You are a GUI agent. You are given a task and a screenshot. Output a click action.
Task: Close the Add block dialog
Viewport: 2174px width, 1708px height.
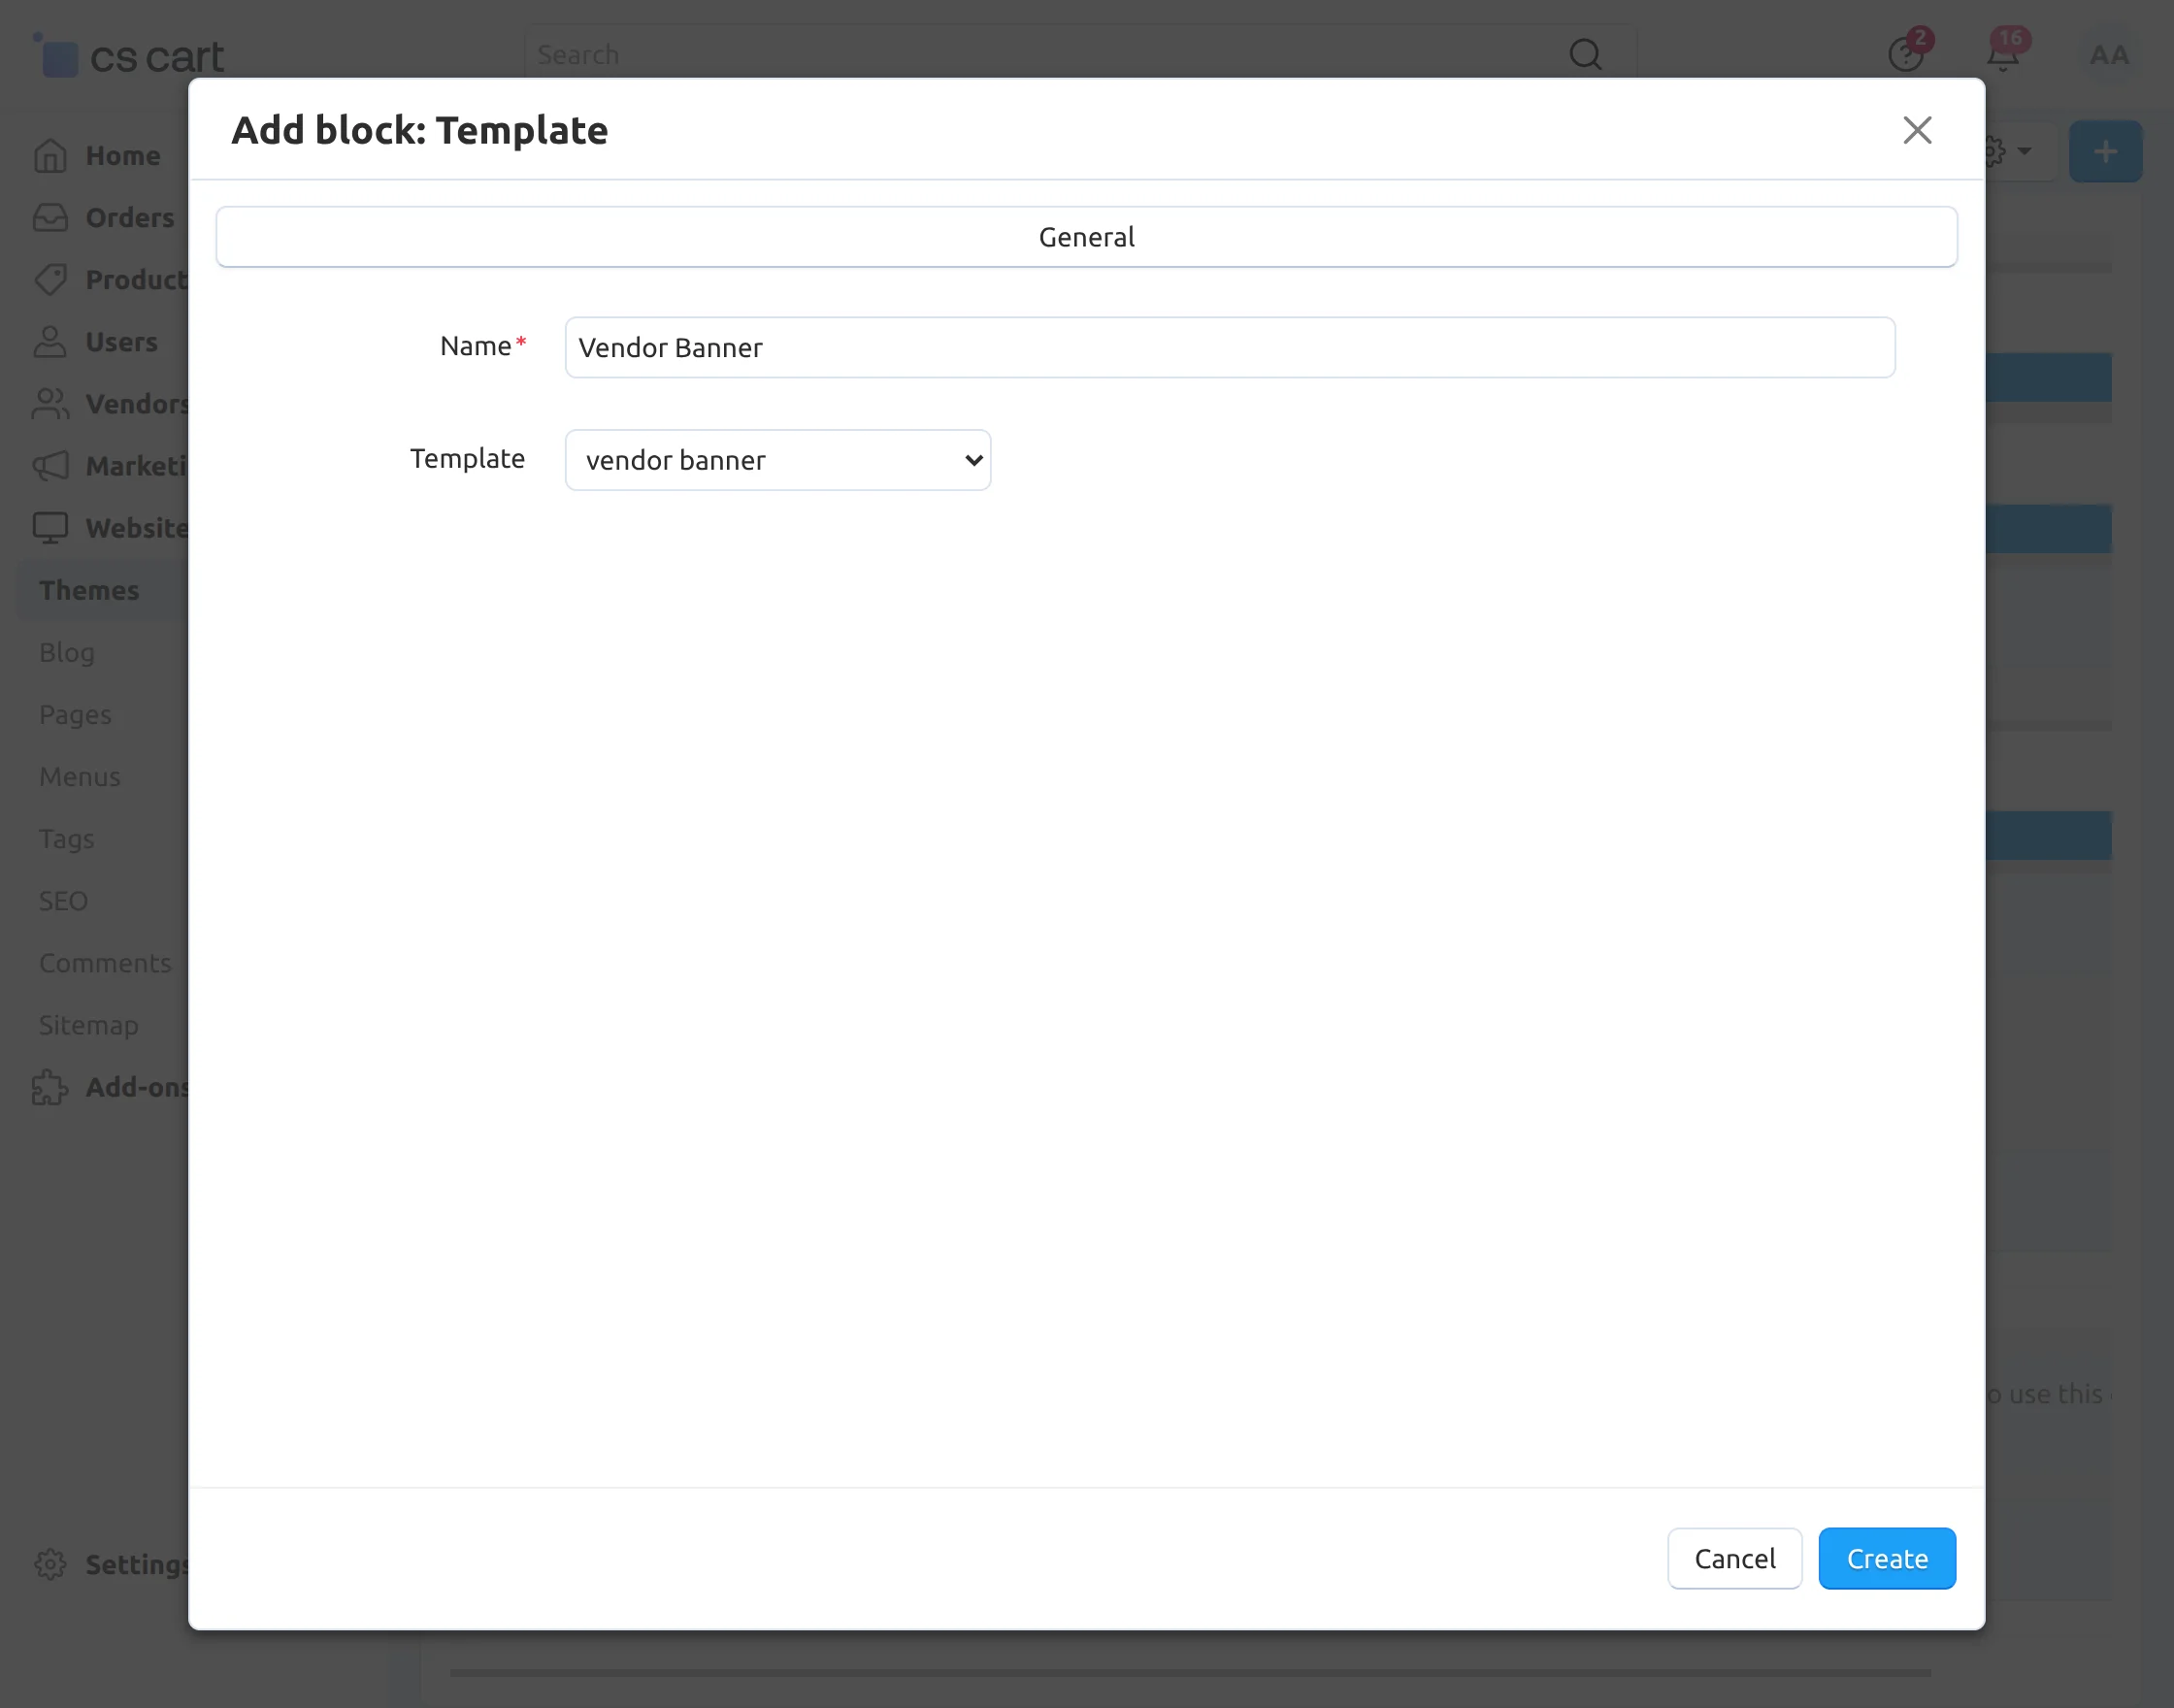(1916, 130)
